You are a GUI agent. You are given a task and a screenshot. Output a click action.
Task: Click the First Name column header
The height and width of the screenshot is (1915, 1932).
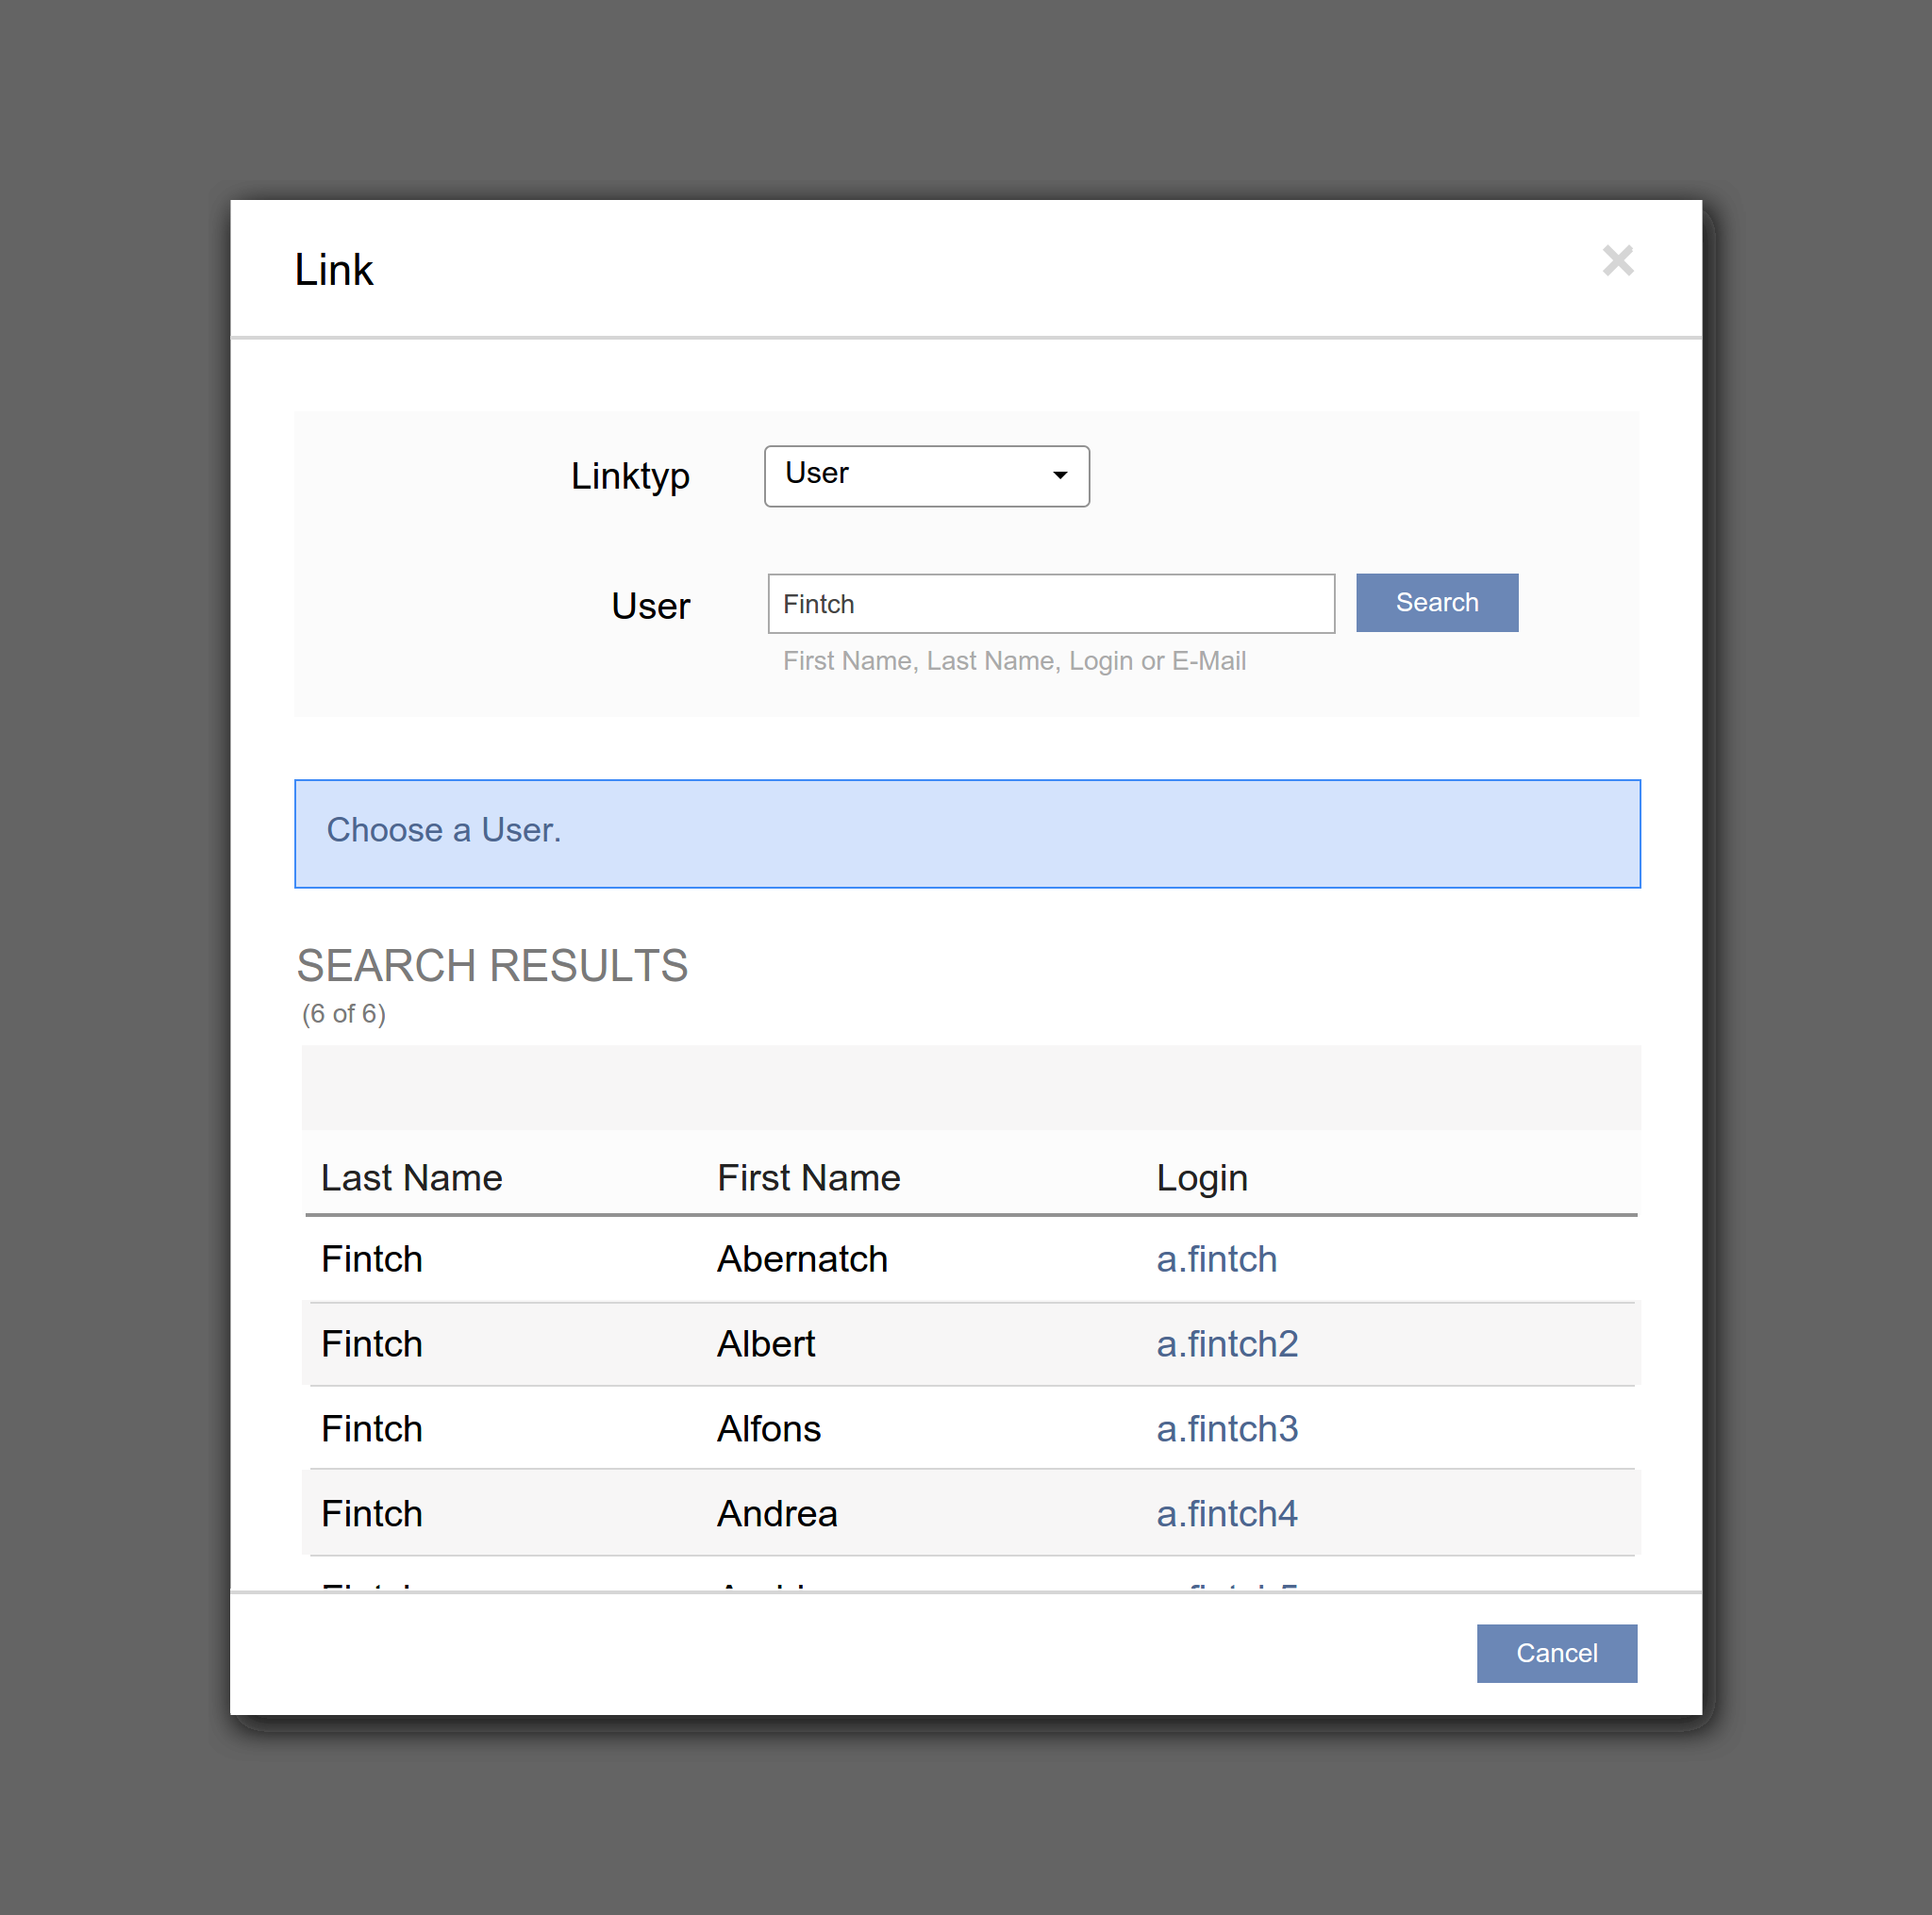pos(808,1178)
